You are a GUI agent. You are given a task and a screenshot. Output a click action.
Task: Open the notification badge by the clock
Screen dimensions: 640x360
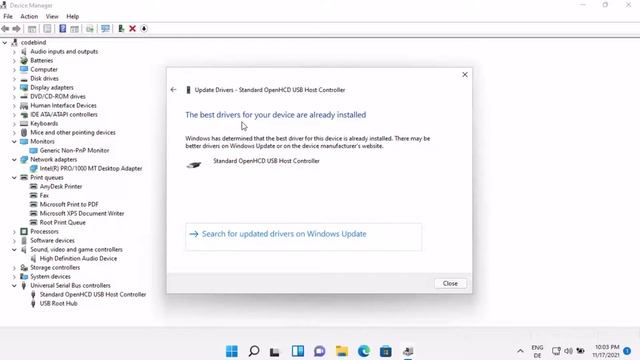627,351
